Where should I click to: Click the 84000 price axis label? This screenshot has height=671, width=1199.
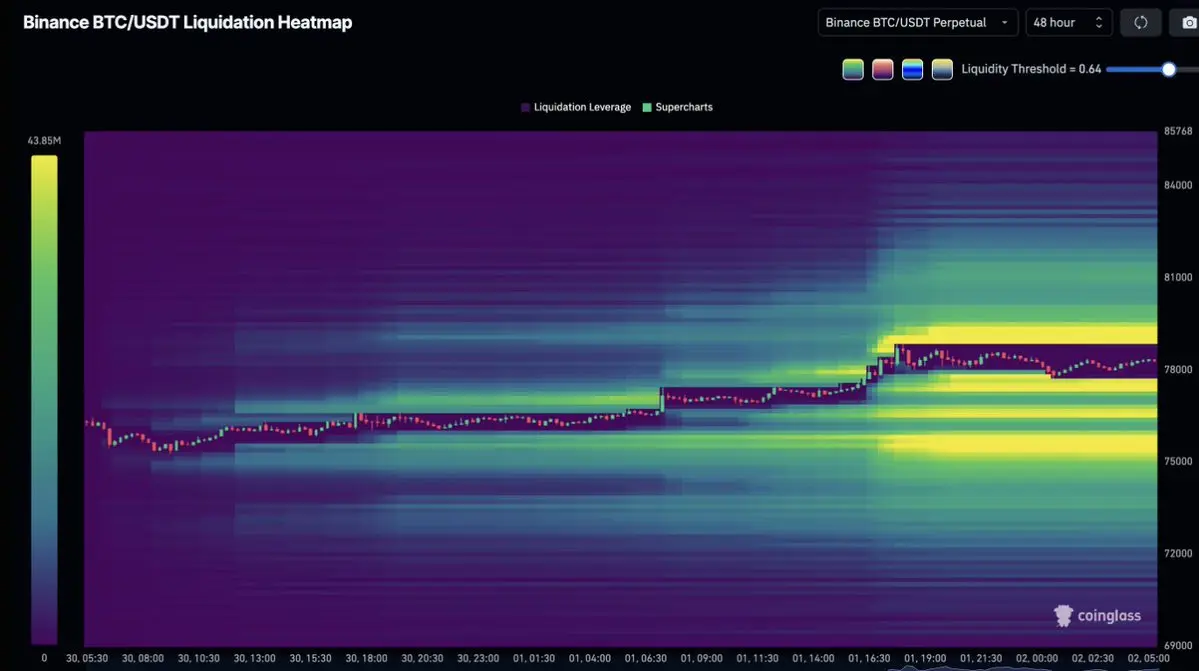pyautogui.click(x=1178, y=185)
